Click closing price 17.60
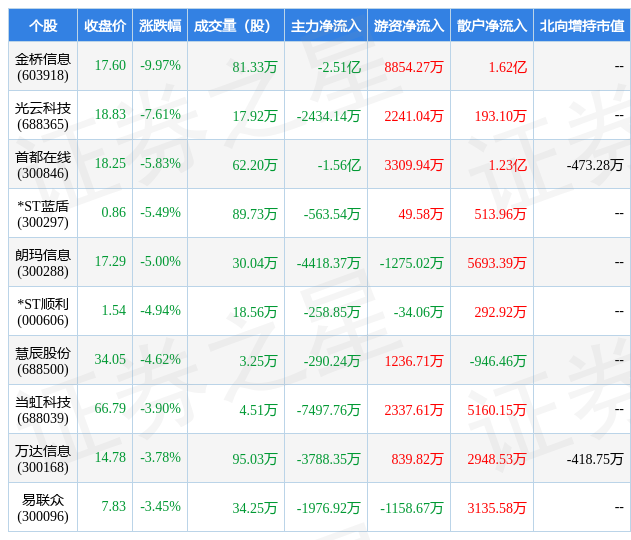This screenshot has height=540, width=631. pyautogui.click(x=110, y=65)
